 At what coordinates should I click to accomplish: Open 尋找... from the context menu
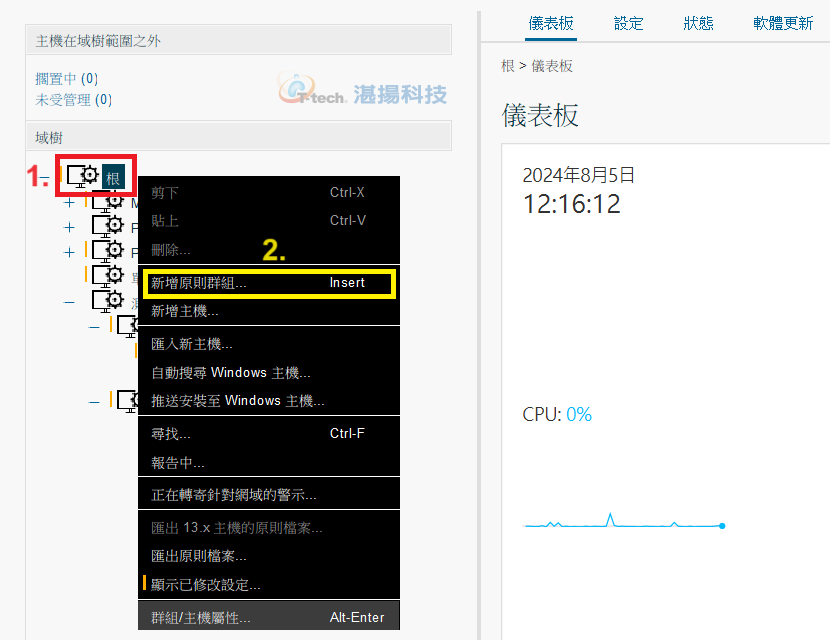171,433
